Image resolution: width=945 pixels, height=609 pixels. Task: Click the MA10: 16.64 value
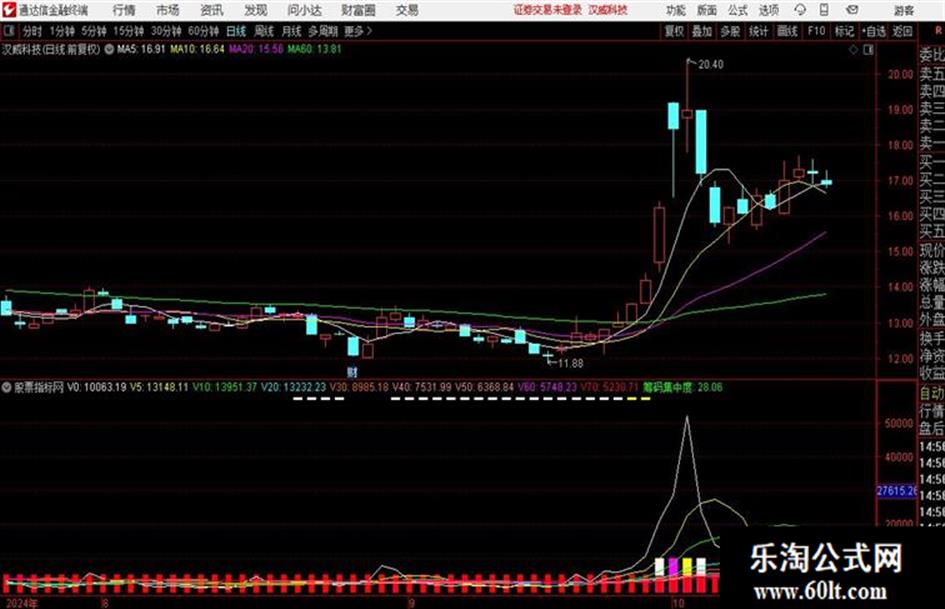[197, 49]
